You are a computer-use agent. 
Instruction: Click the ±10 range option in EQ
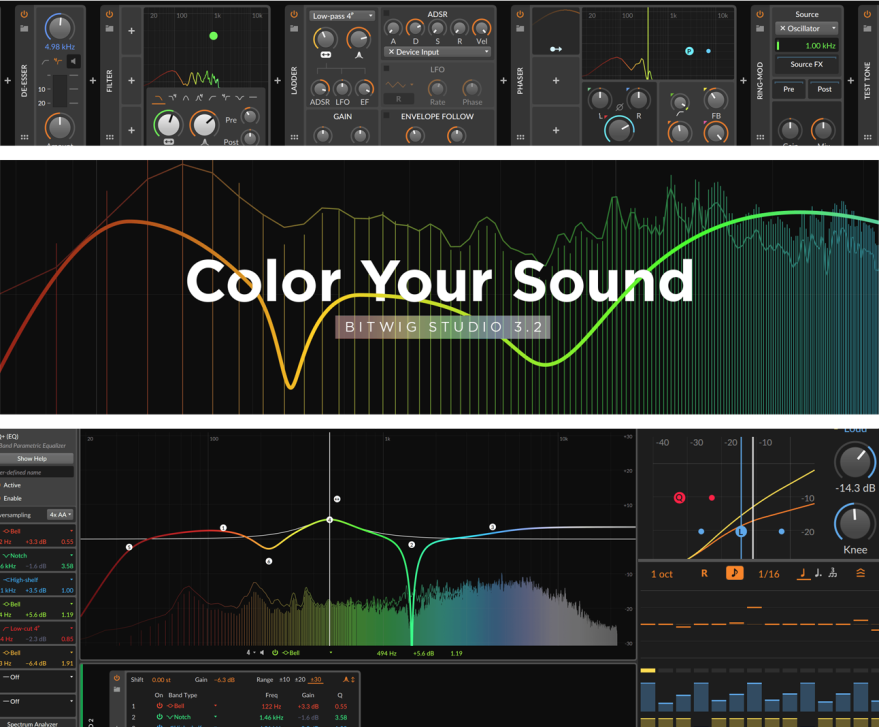283,680
